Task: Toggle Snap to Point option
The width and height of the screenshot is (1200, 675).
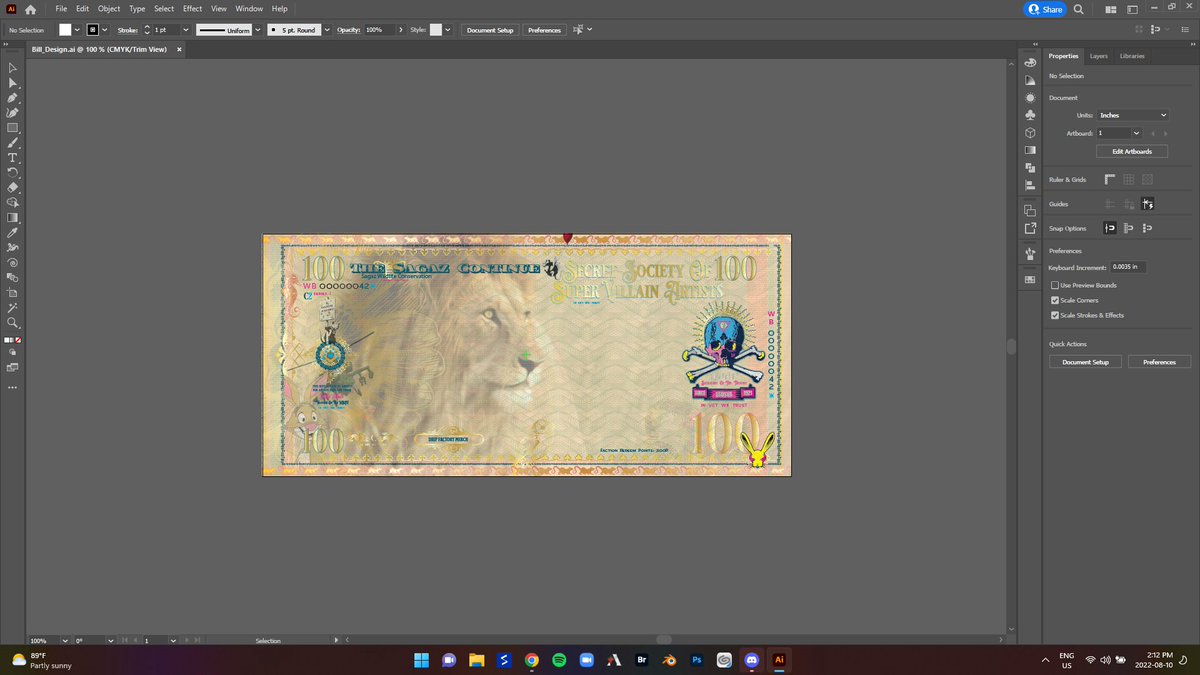Action: [x=1110, y=228]
